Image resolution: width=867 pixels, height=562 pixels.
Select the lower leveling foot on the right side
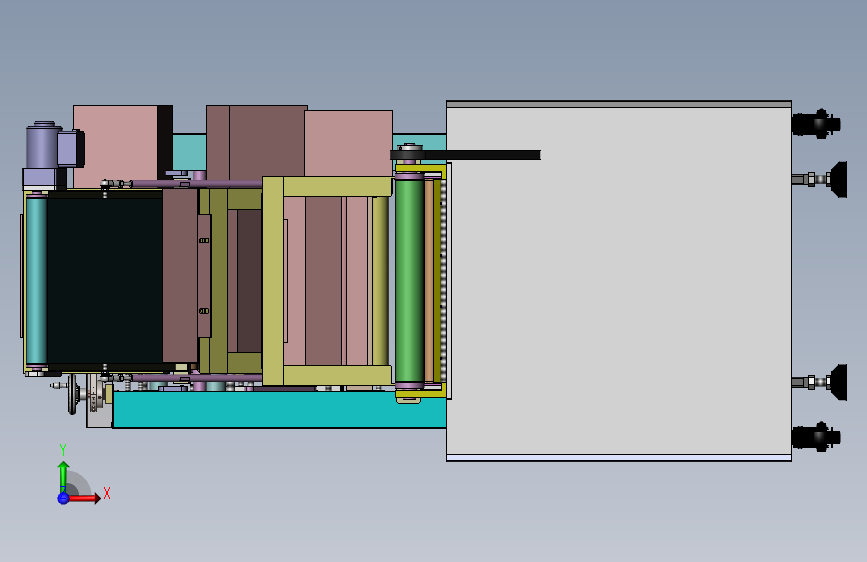820,382
